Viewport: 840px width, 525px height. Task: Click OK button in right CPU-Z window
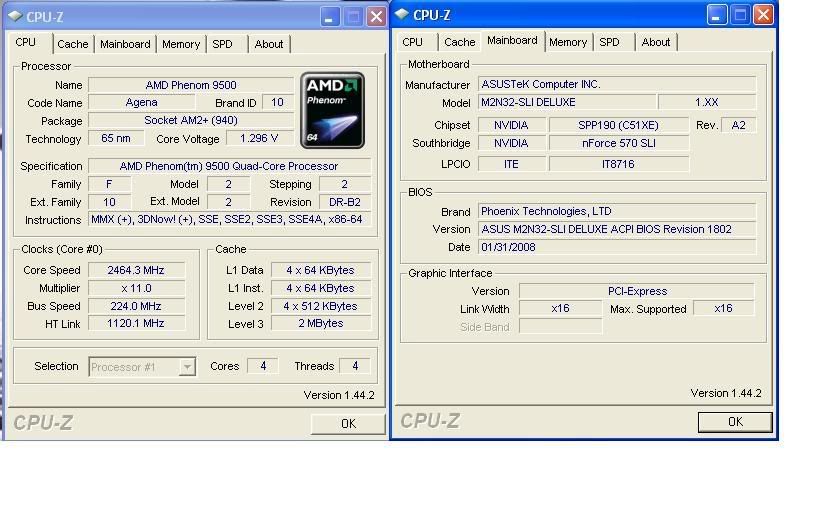point(735,422)
